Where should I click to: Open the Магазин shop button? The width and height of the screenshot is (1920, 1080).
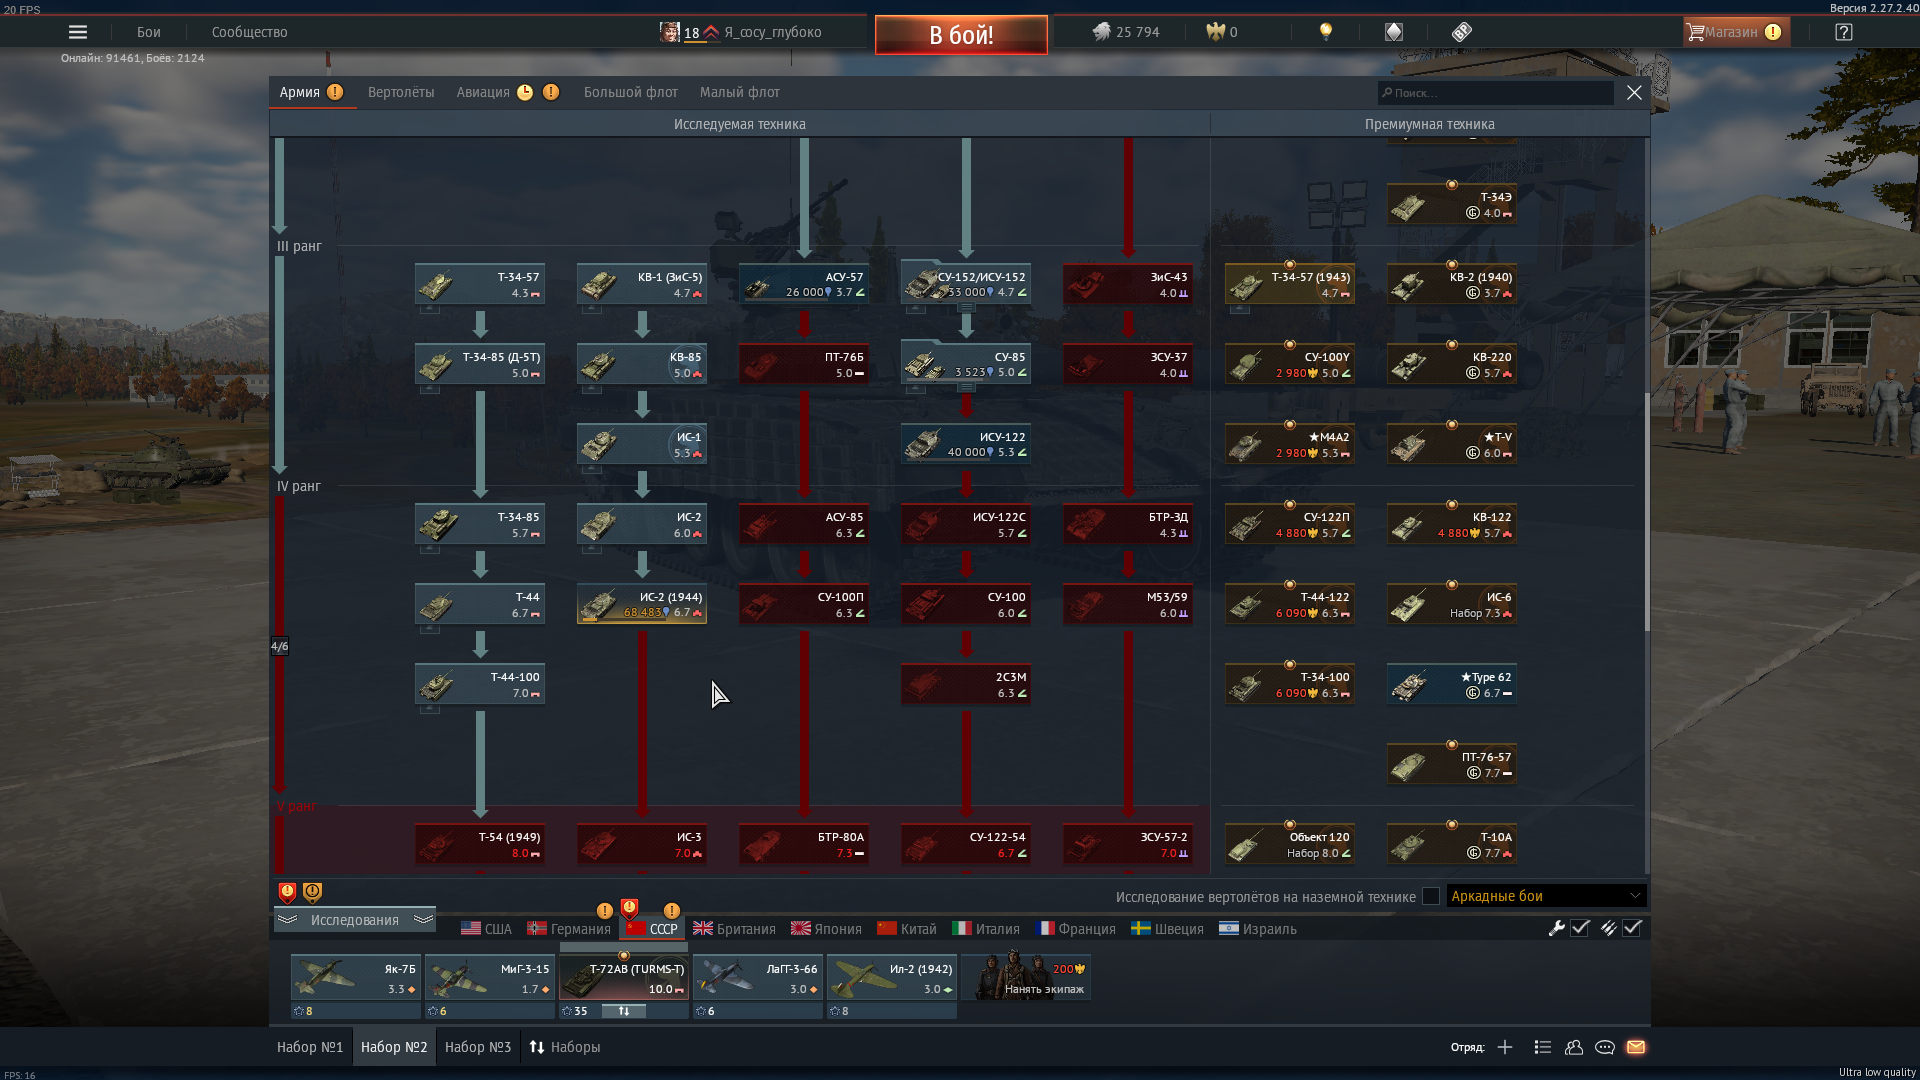click(1736, 32)
